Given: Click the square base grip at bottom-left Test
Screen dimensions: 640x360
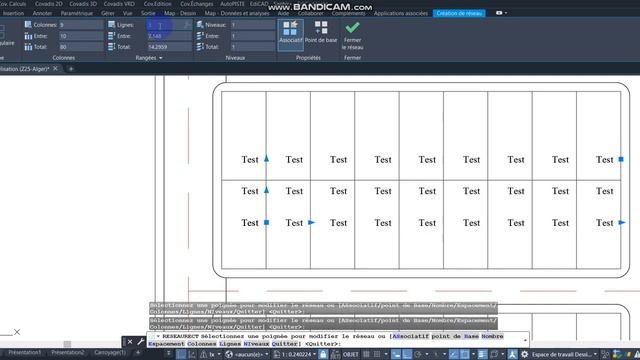Looking at the screenshot, I should pos(266,222).
